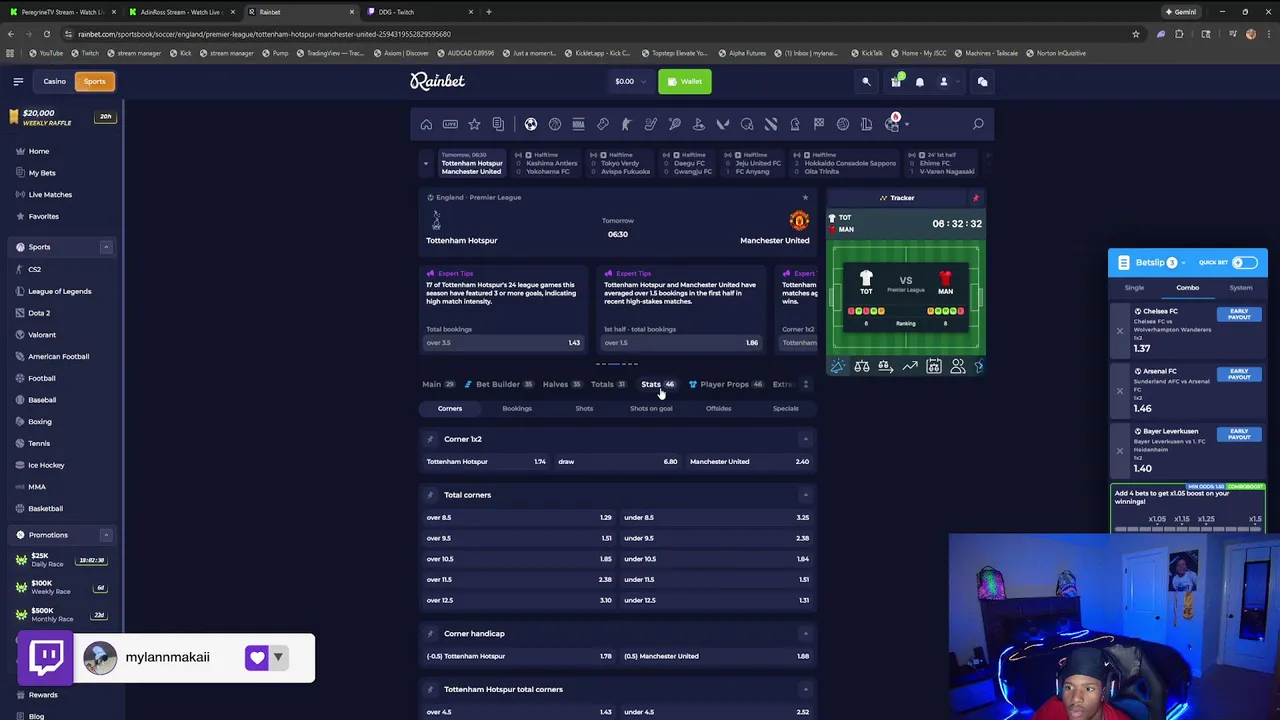Open the $0.00 balance dropdown

(630, 82)
